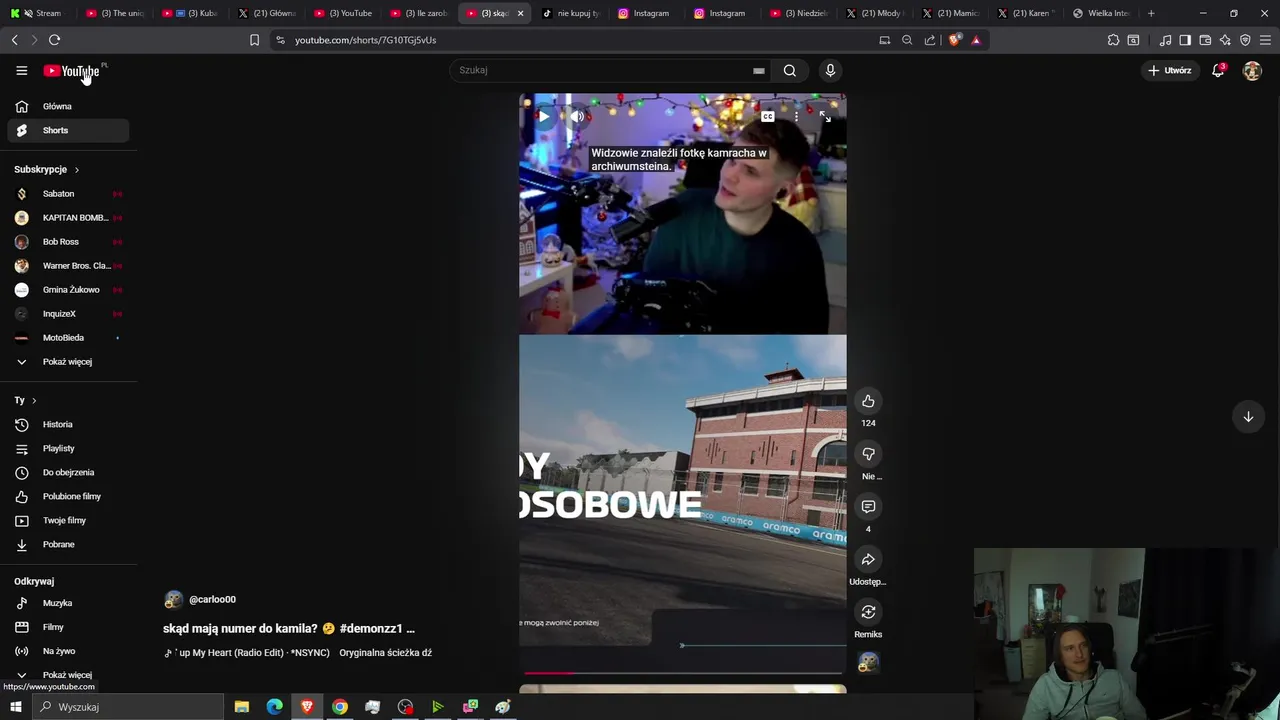1280x720 pixels.
Task: Switch to the Stream browser tab
Action: pos(41,13)
